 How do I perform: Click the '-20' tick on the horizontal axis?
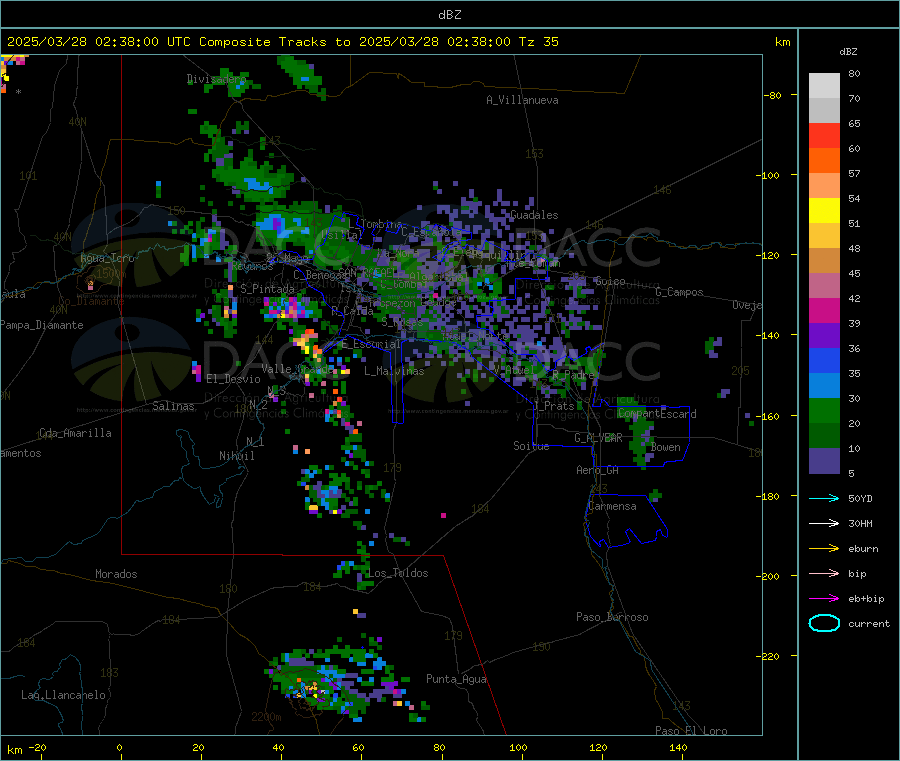[37, 747]
